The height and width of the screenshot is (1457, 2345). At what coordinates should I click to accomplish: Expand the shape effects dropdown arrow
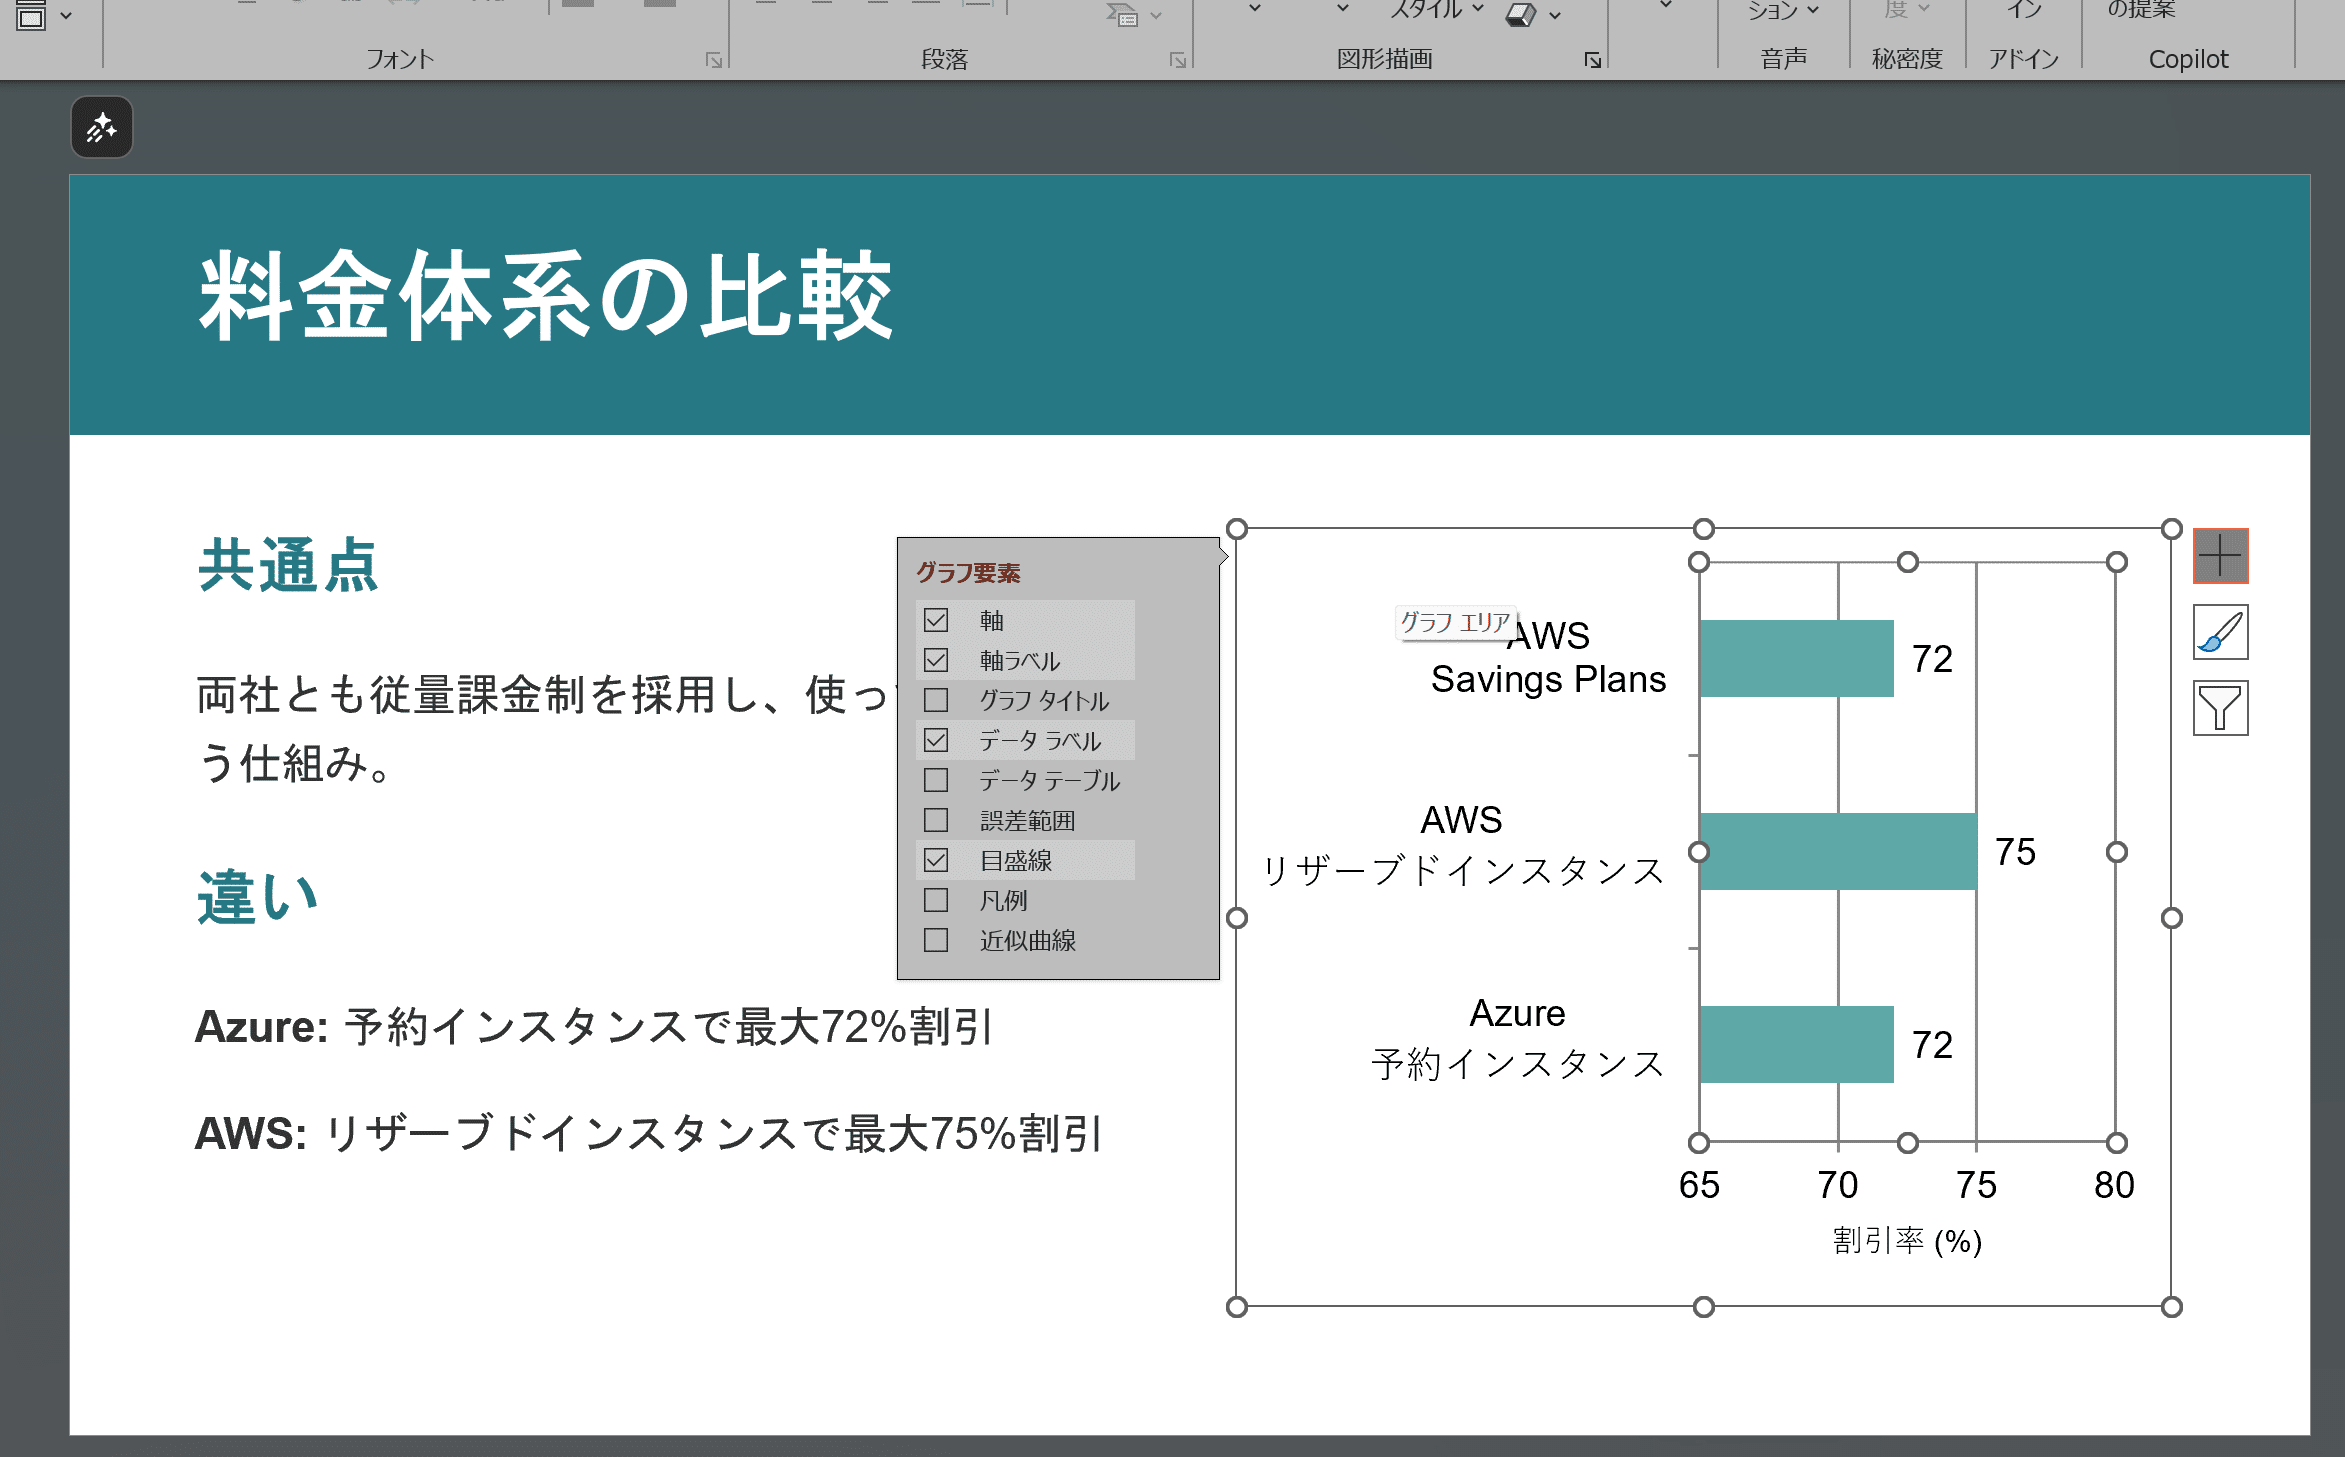click(1555, 15)
